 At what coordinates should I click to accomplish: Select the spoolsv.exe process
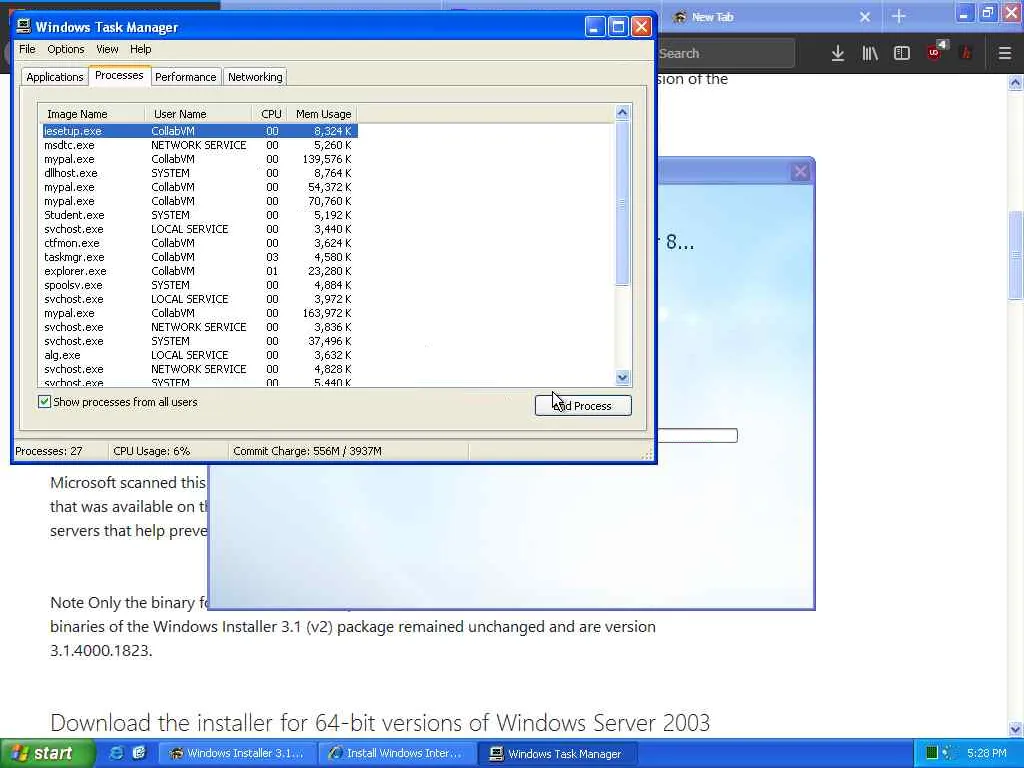[x=199, y=285]
